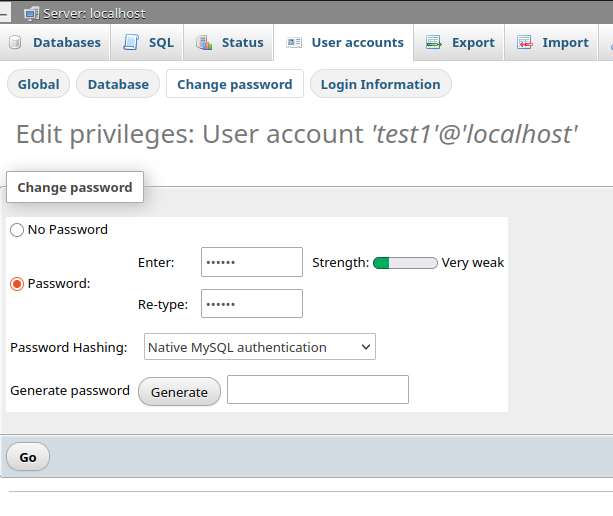
Task: Click the Databases cylinder icon
Action: click(15, 42)
